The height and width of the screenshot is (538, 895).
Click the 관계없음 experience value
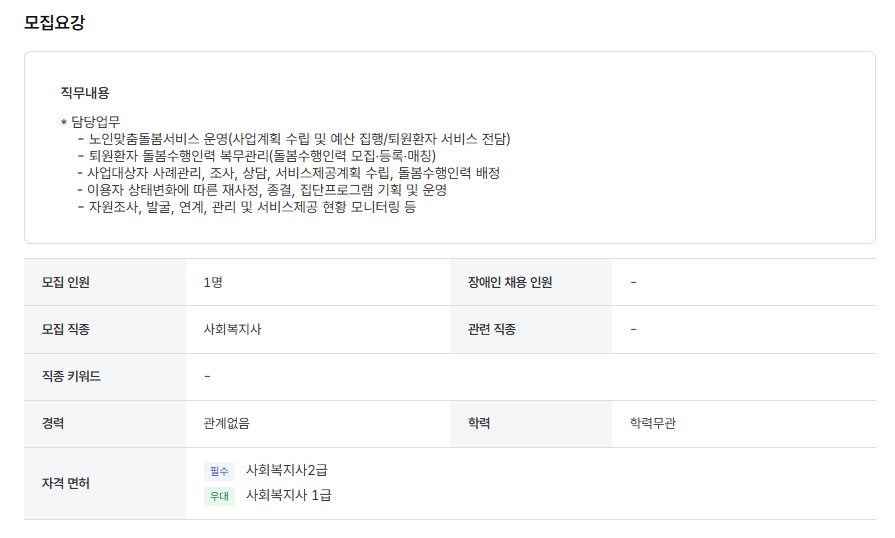pos(227,423)
